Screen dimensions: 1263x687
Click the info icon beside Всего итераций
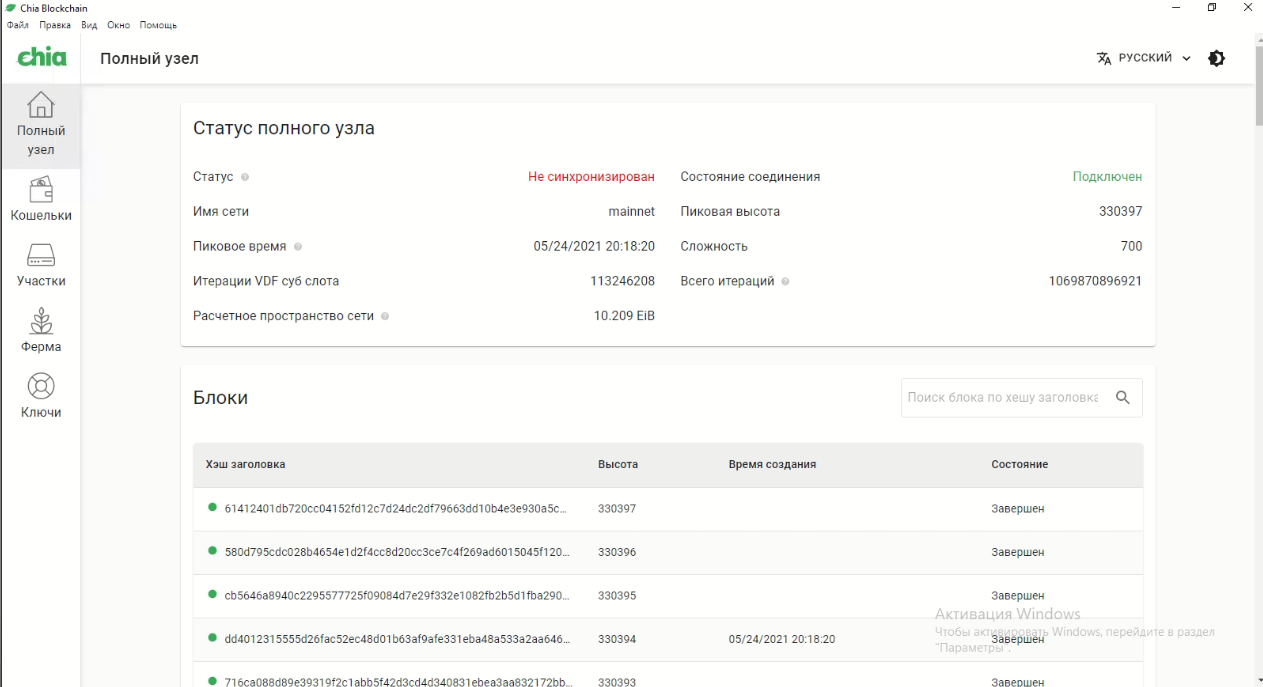pyautogui.click(x=785, y=282)
